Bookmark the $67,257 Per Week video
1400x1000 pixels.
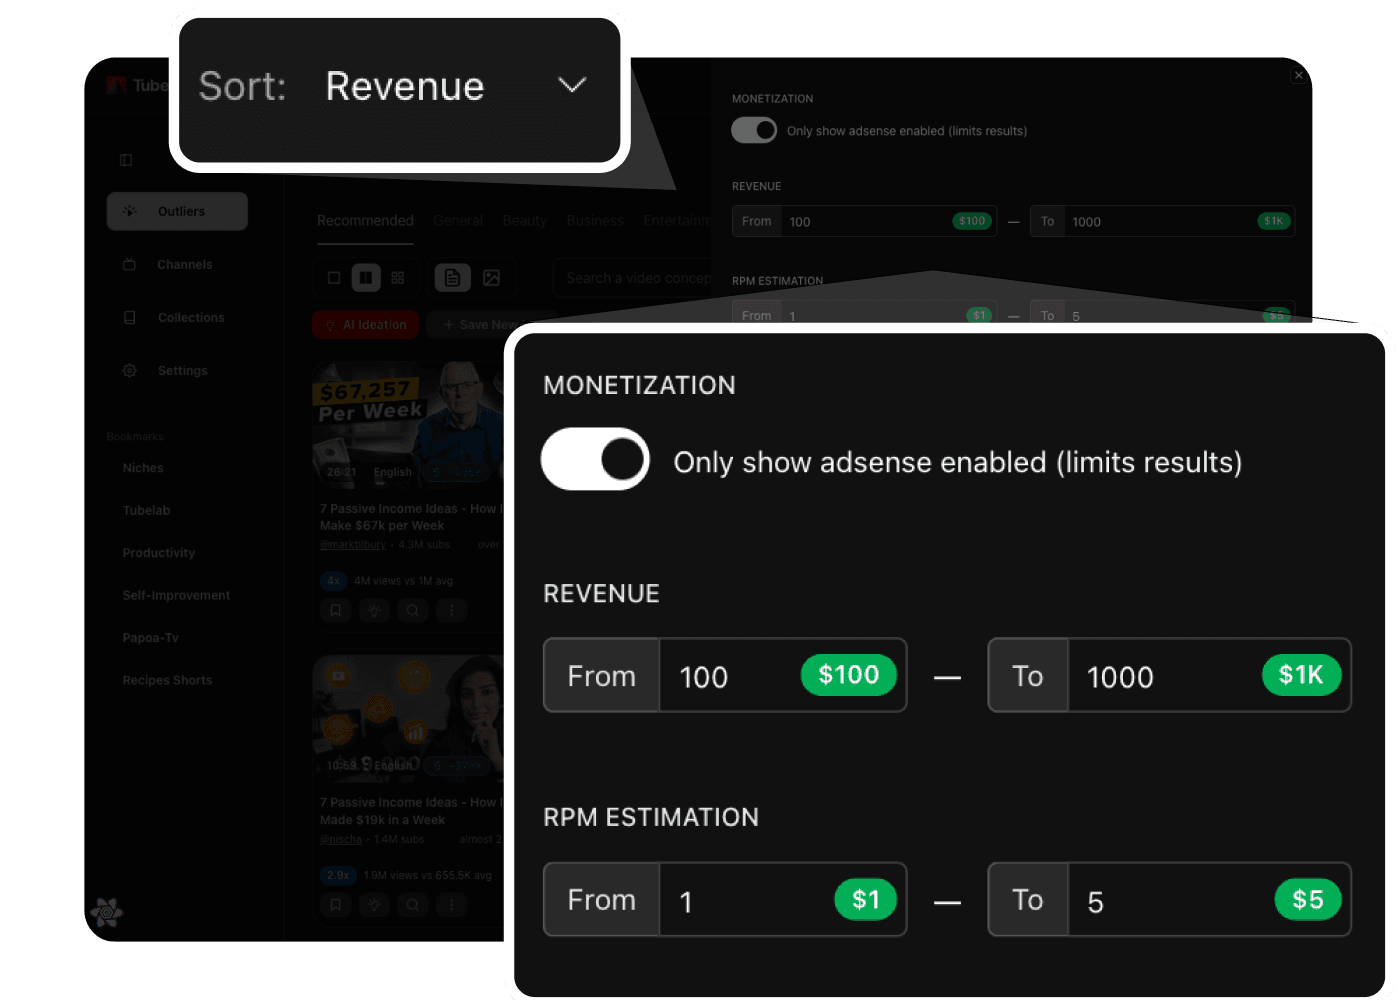pyautogui.click(x=335, y=610)
